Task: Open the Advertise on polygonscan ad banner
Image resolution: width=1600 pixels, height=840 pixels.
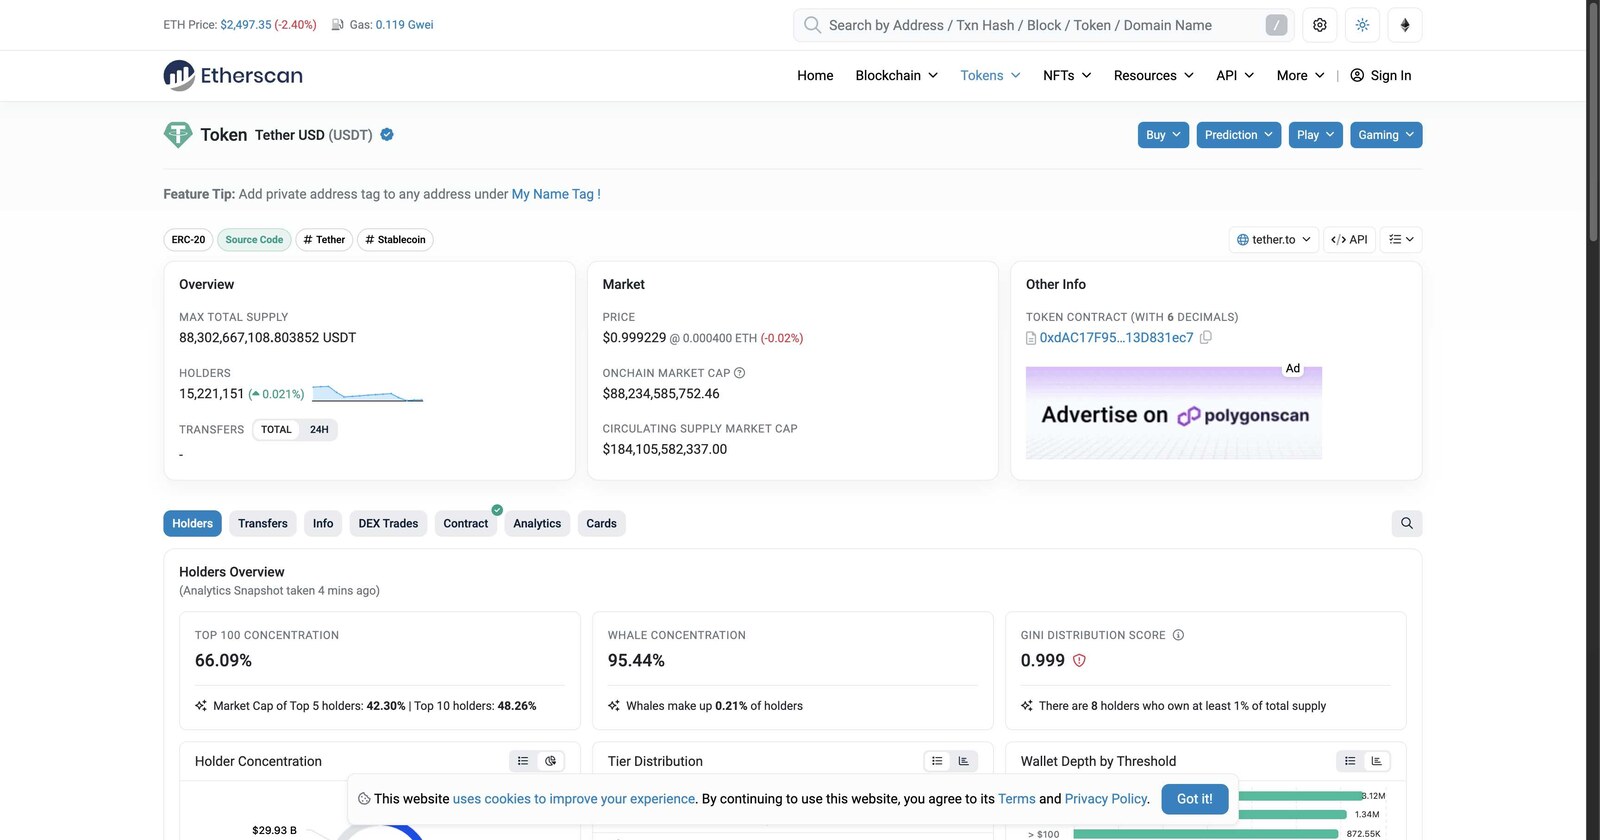Action: pyautogui.click(x=1174, y=413)
